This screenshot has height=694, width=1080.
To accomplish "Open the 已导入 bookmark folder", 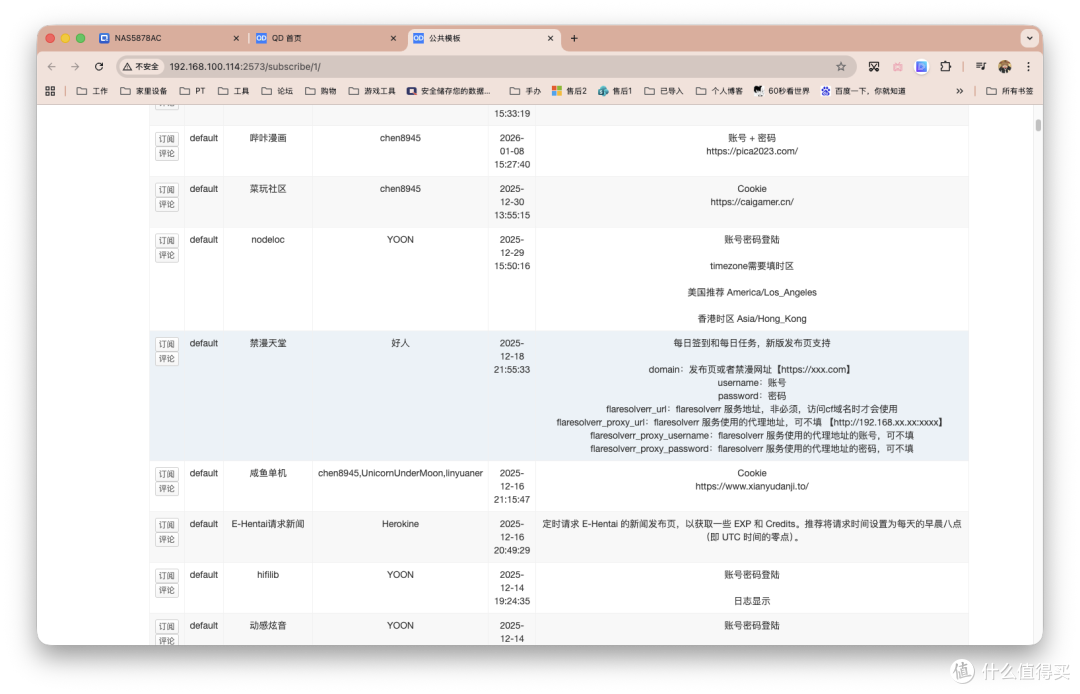I will 664,91.
